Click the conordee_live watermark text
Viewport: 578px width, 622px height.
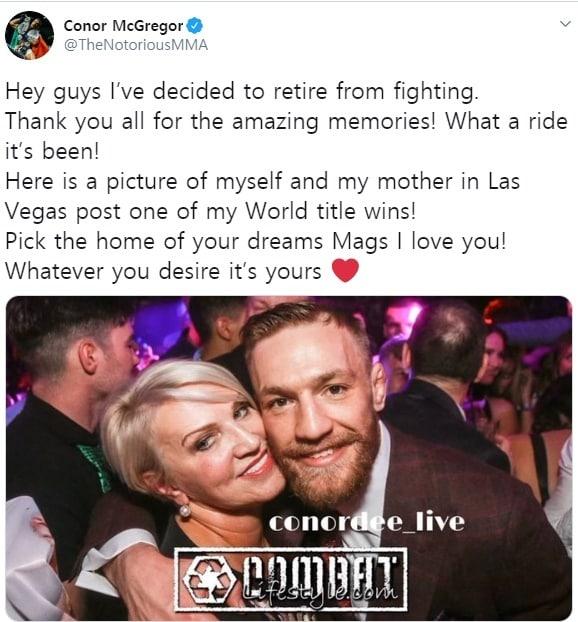pyautogui.click(x=367, y=522)
